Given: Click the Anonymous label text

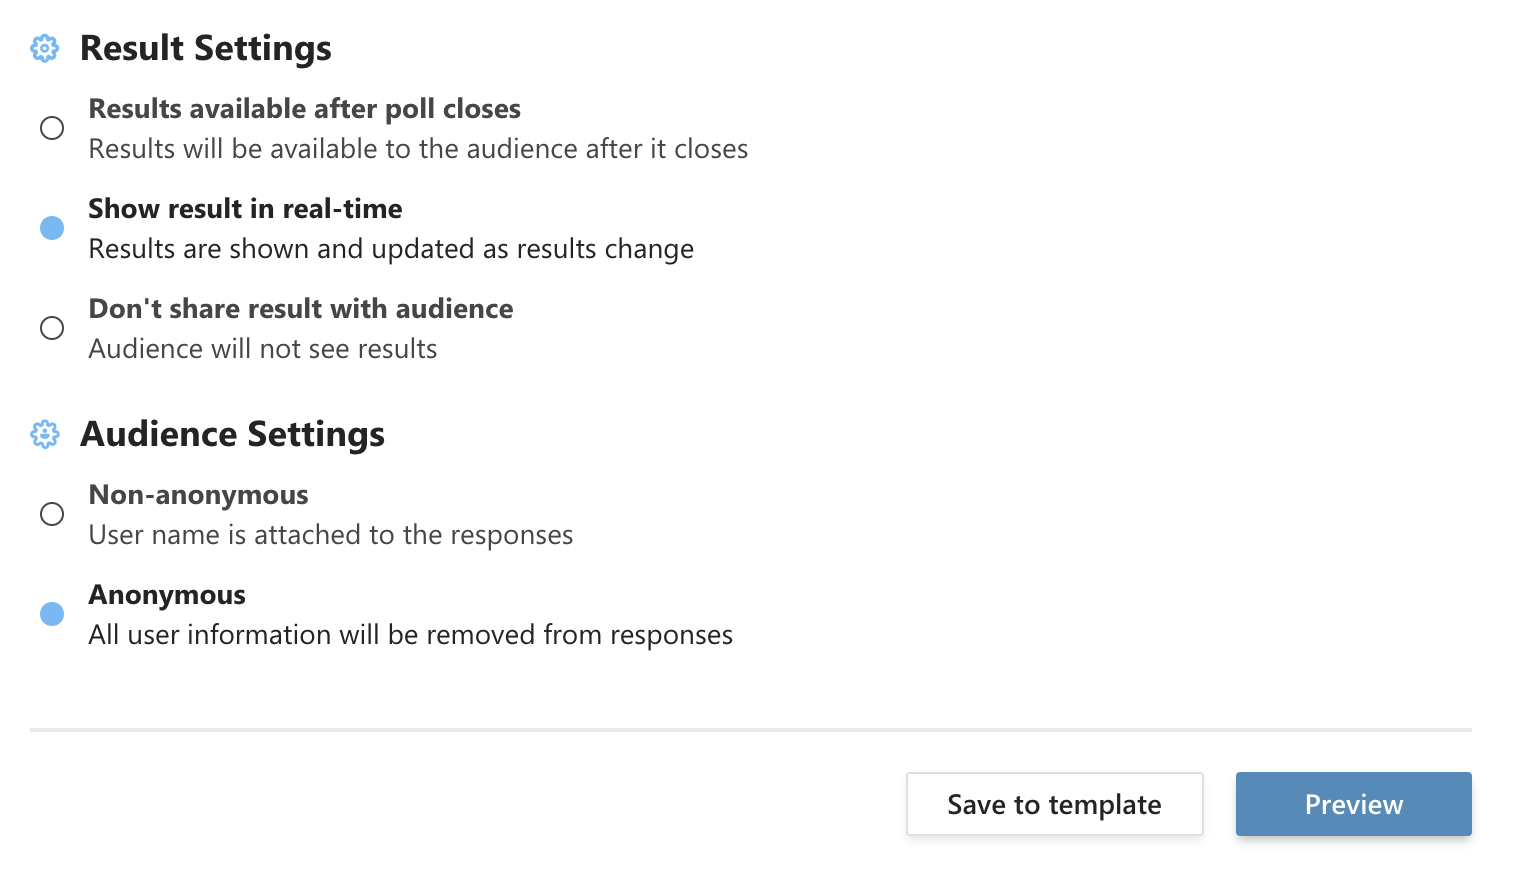Looking at the screenshot, I should 166,594.
